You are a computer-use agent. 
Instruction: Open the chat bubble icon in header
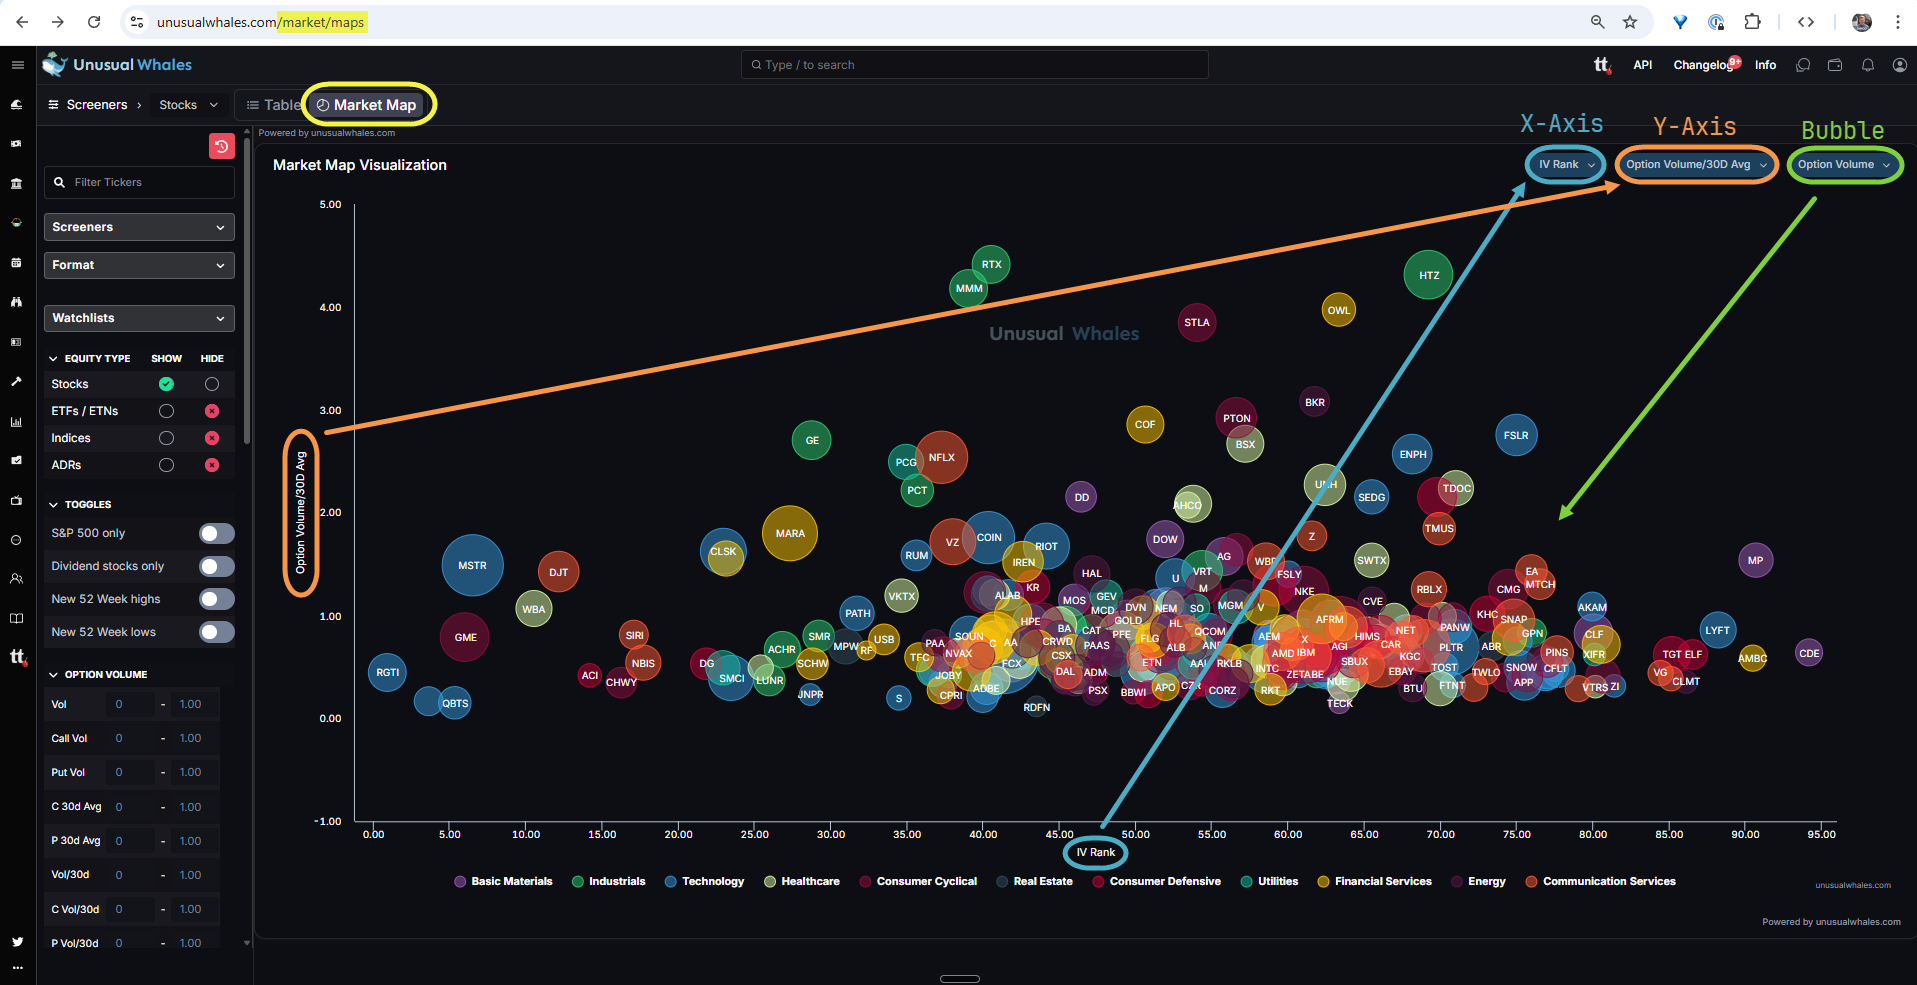[1803, 65]
